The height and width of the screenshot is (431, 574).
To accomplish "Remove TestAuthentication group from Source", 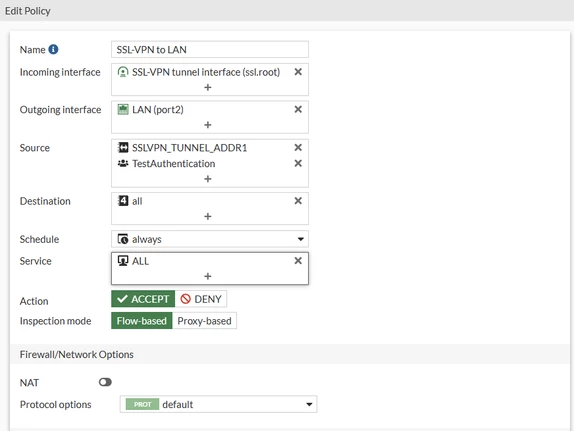I will tap(298, 163).
